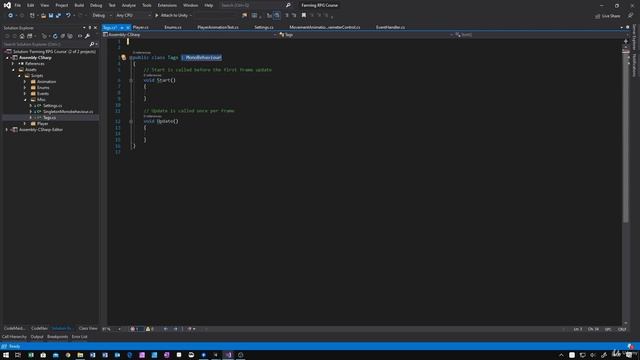Select Tags.cs in Solution Explorer
Image resolution: width=640 pixels, height=360 pixels.
pos(49,118)
